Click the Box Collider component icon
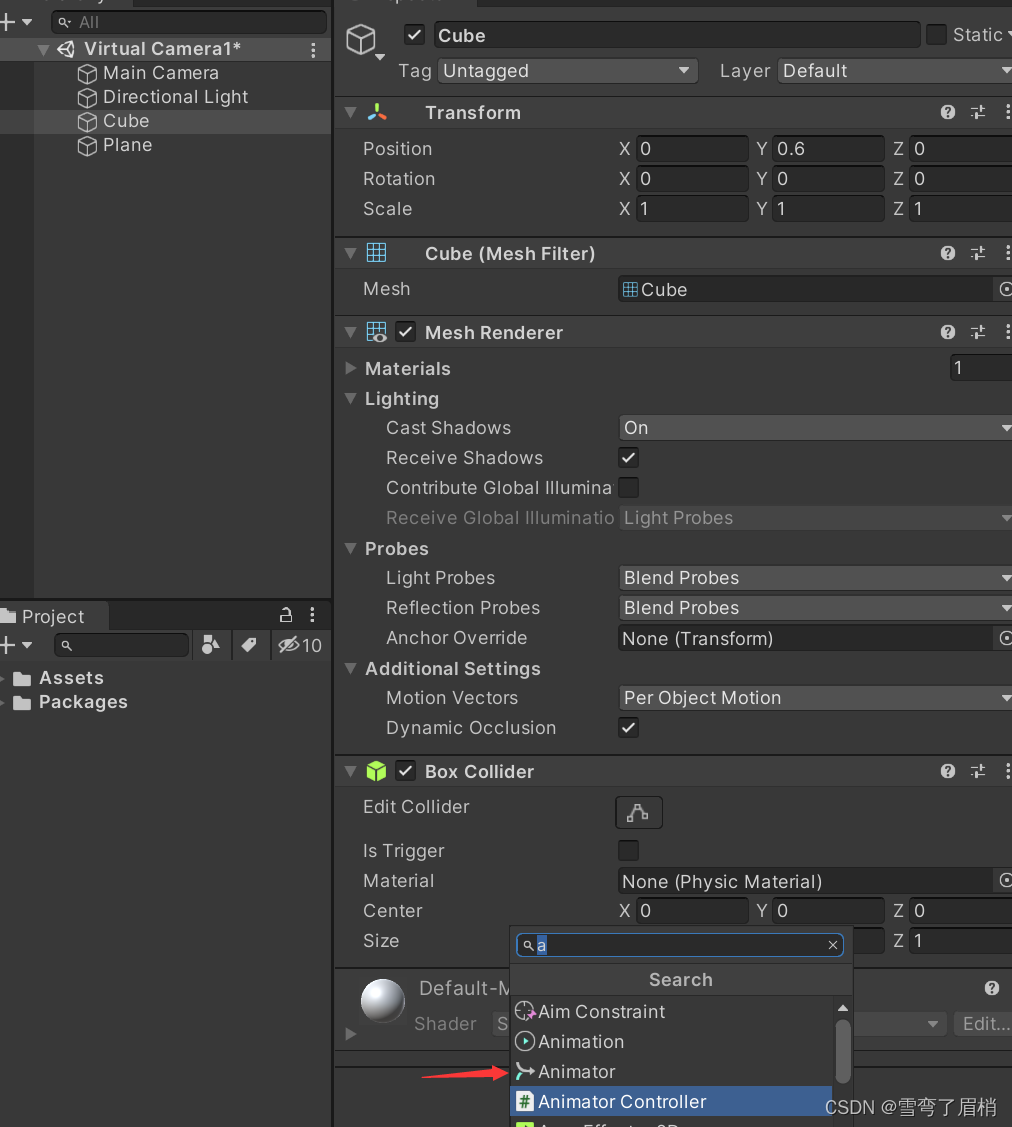1012x1127 pixels. (375, 771)
